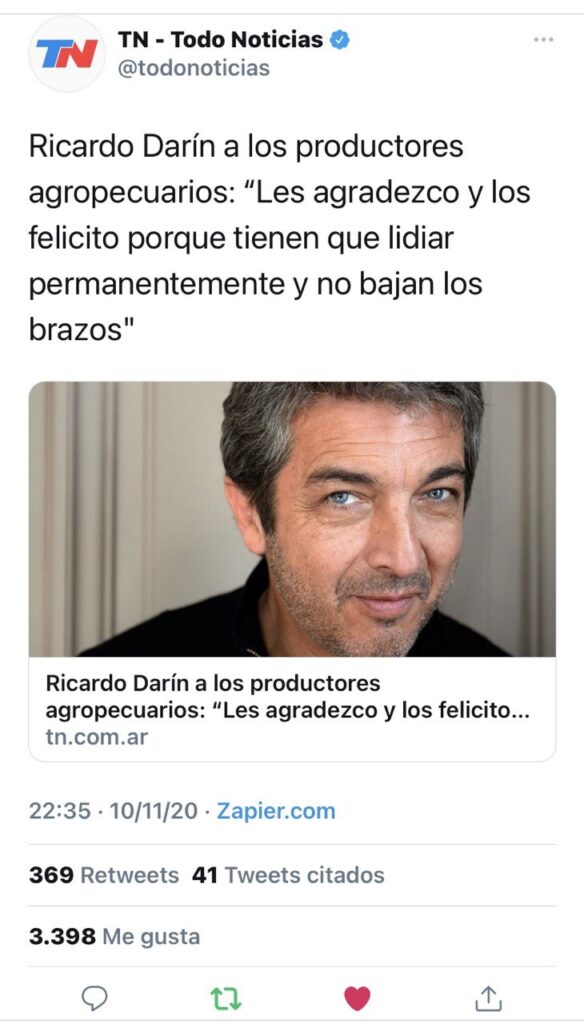Visit the @todonoticias handle
Image resolution: width=584 pixels, height=1024 pixels.
(193, 68)
